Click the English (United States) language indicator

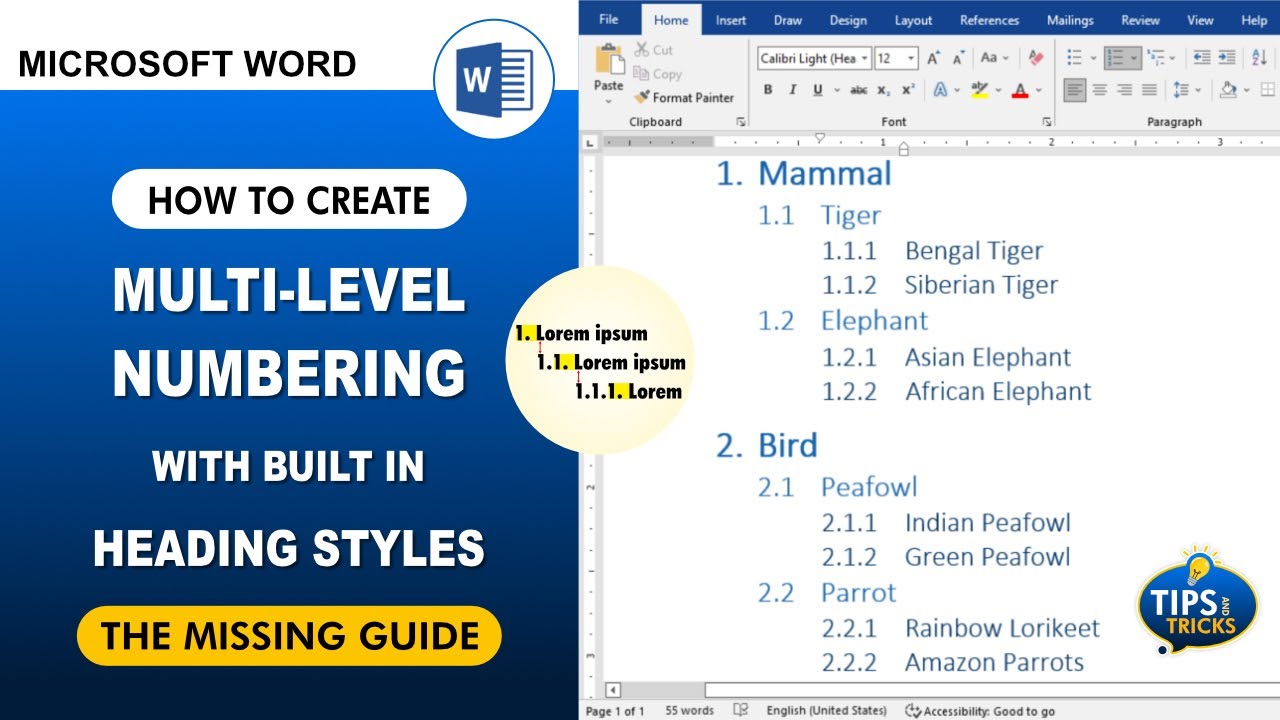point(826,711)
